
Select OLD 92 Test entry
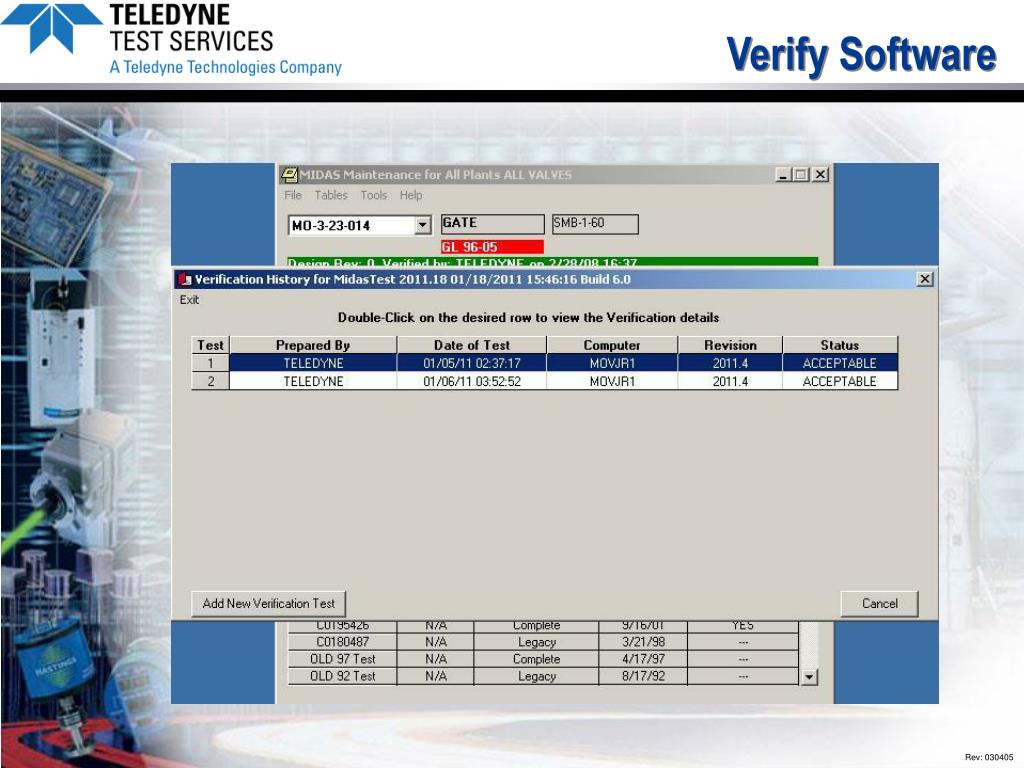pos(342,676)
